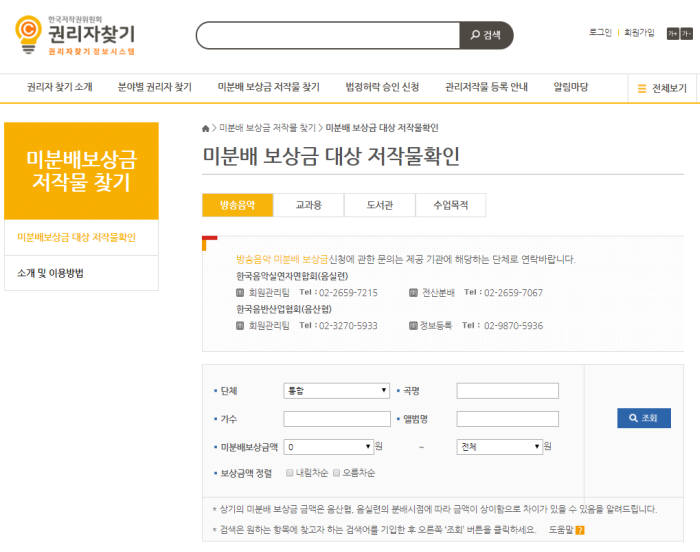Switch to the 교과용 tab
700x552 pixels.
coord(308,205)
